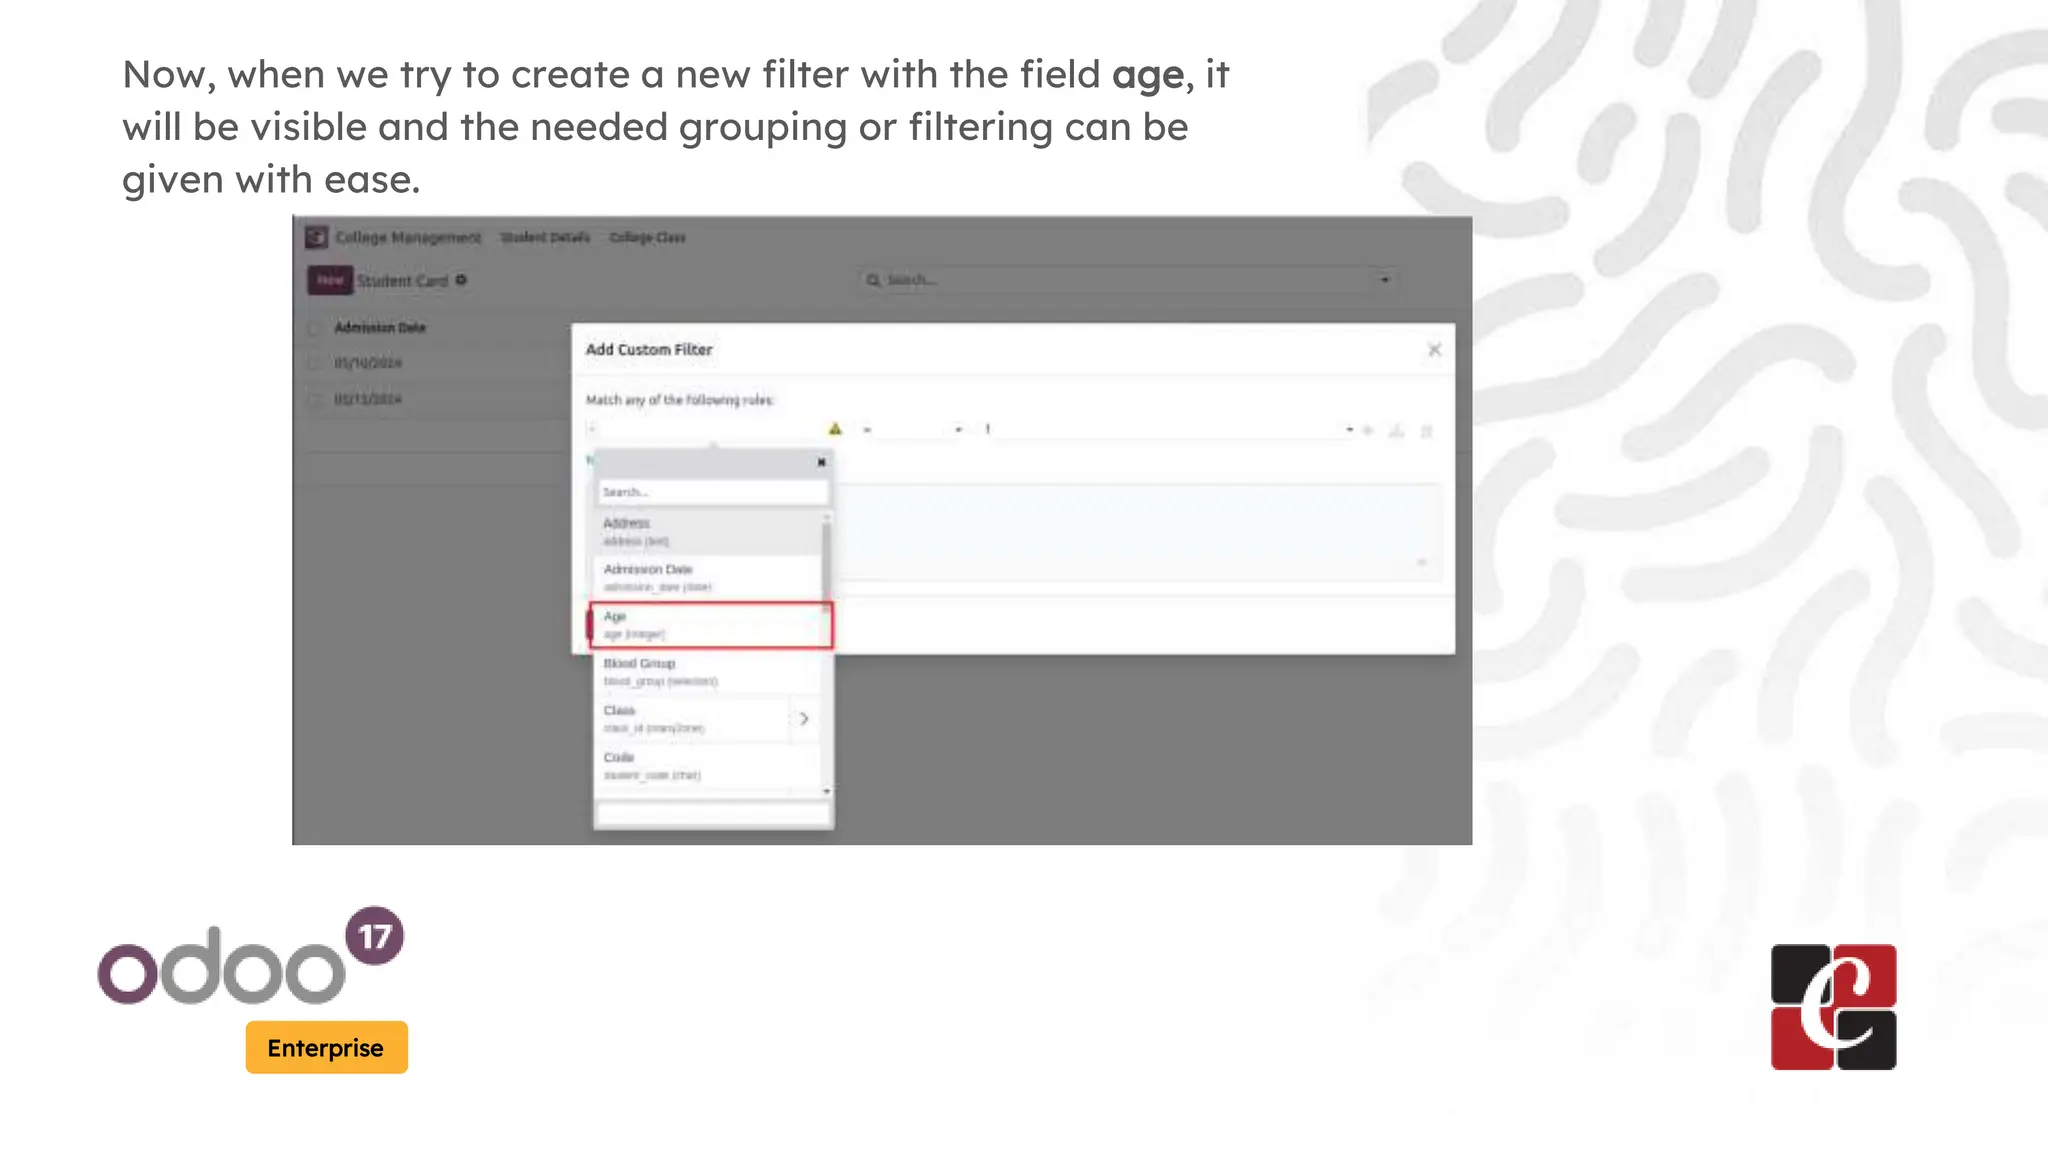Toggle the select-all checkbox beside Admission Date
2048x1152 pixels.
pyautogui.click(x=314, y=328)
